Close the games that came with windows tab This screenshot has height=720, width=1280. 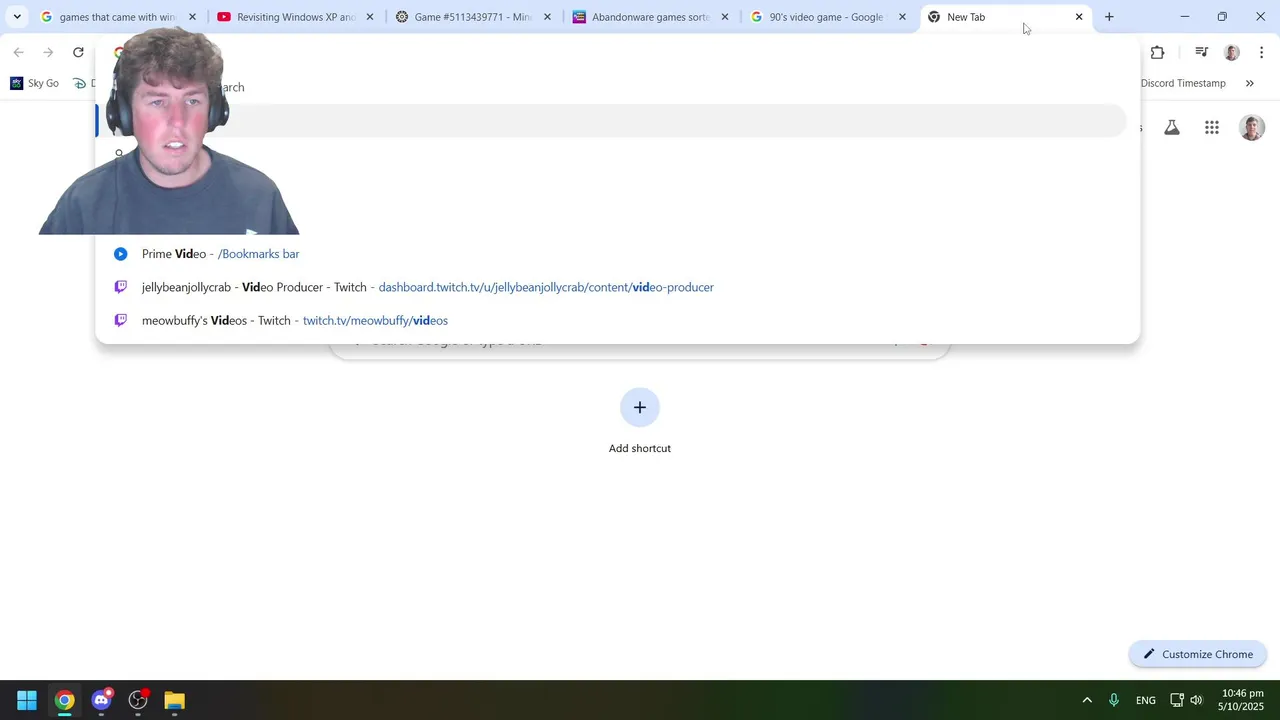coord(193,17)
